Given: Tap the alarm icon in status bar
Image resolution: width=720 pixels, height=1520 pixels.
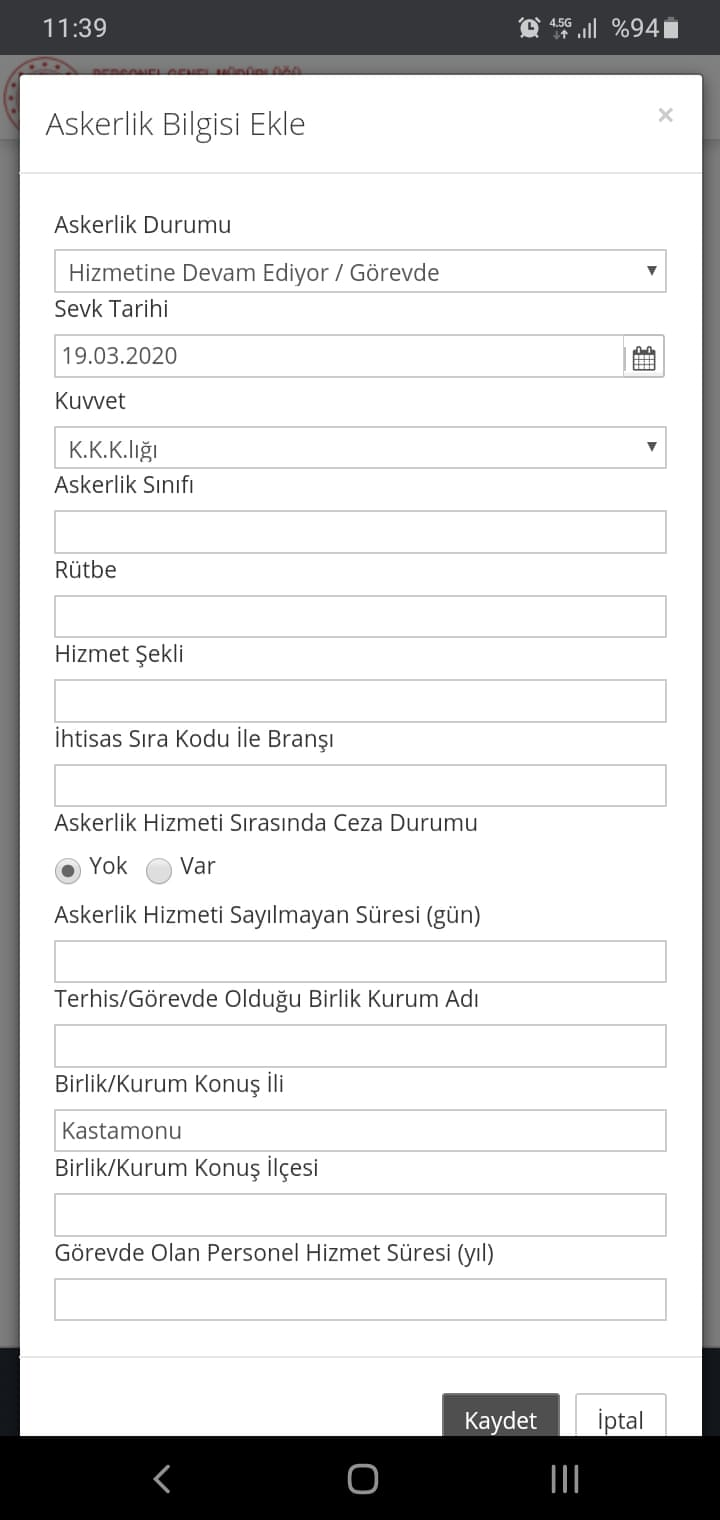Looking at the screenshot, I should pos(529,28).
